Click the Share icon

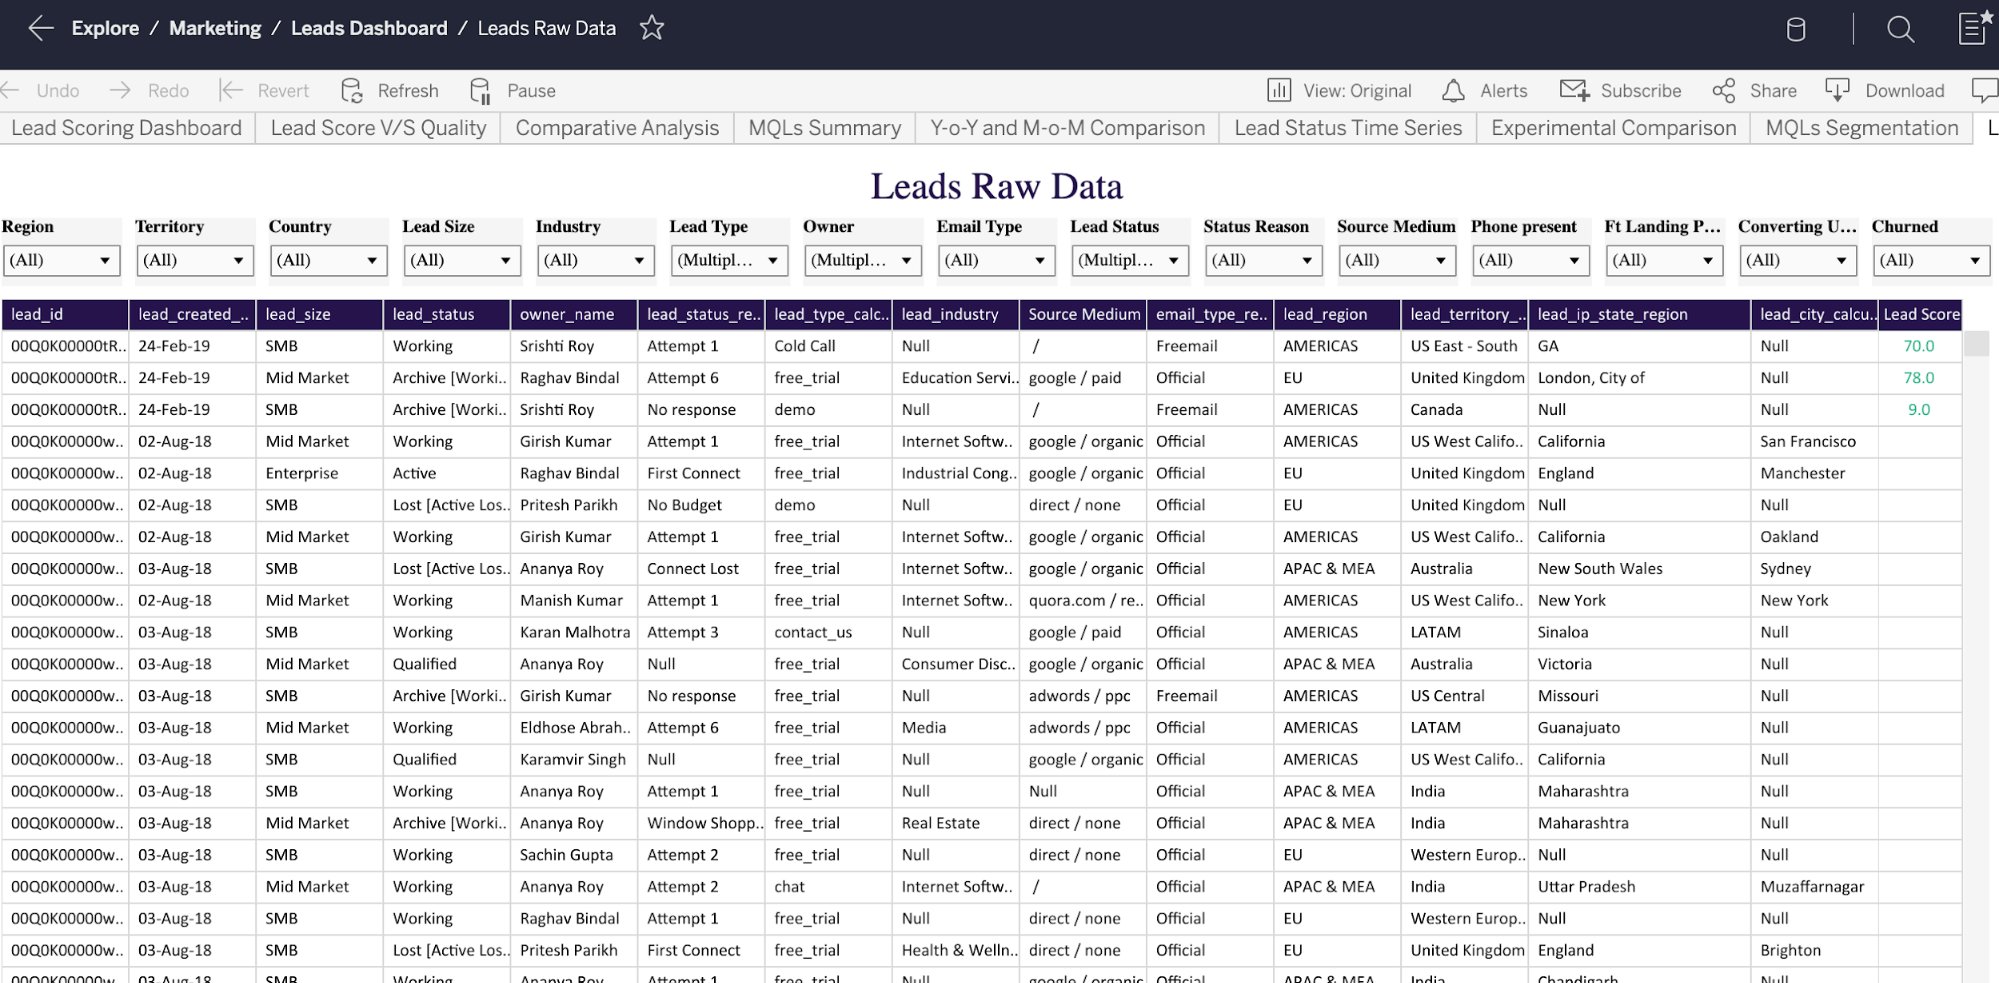point(1724,91)
